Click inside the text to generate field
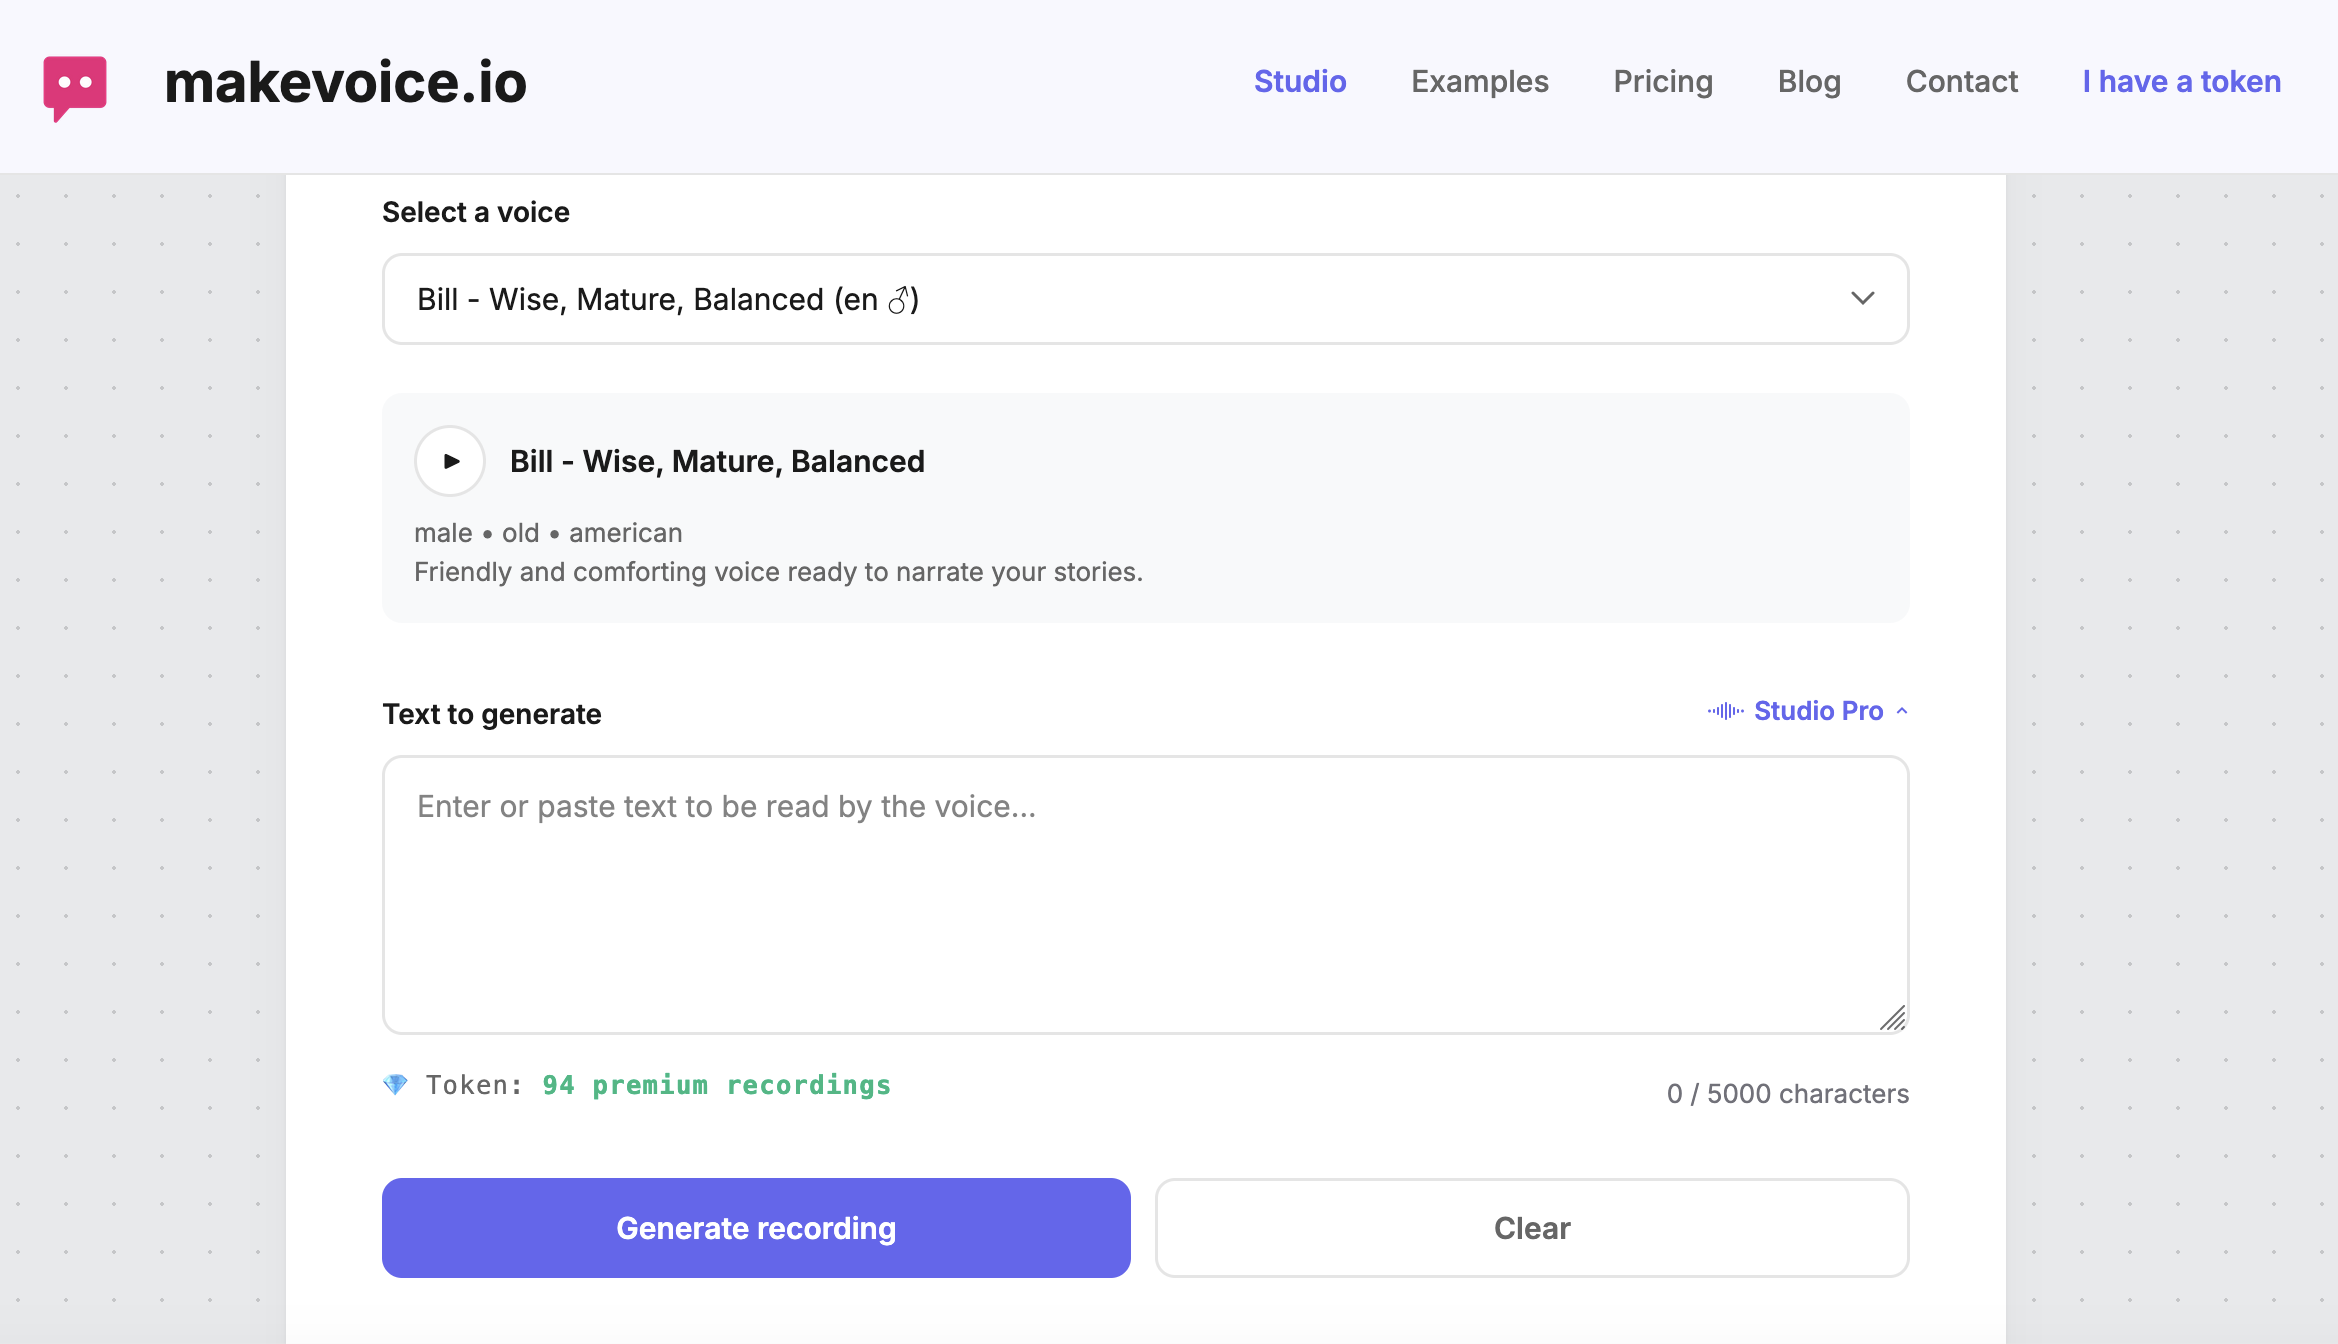 pos(1145,890)
